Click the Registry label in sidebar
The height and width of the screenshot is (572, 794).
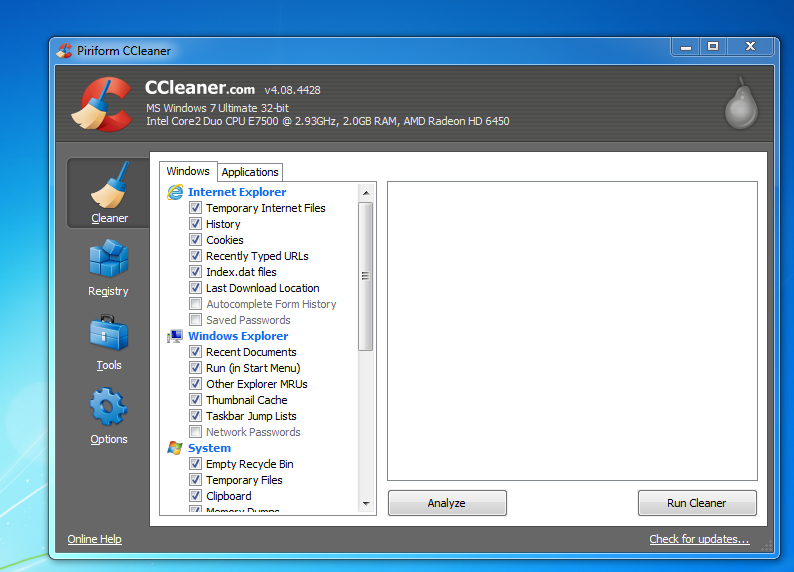(x=108, y=291)
